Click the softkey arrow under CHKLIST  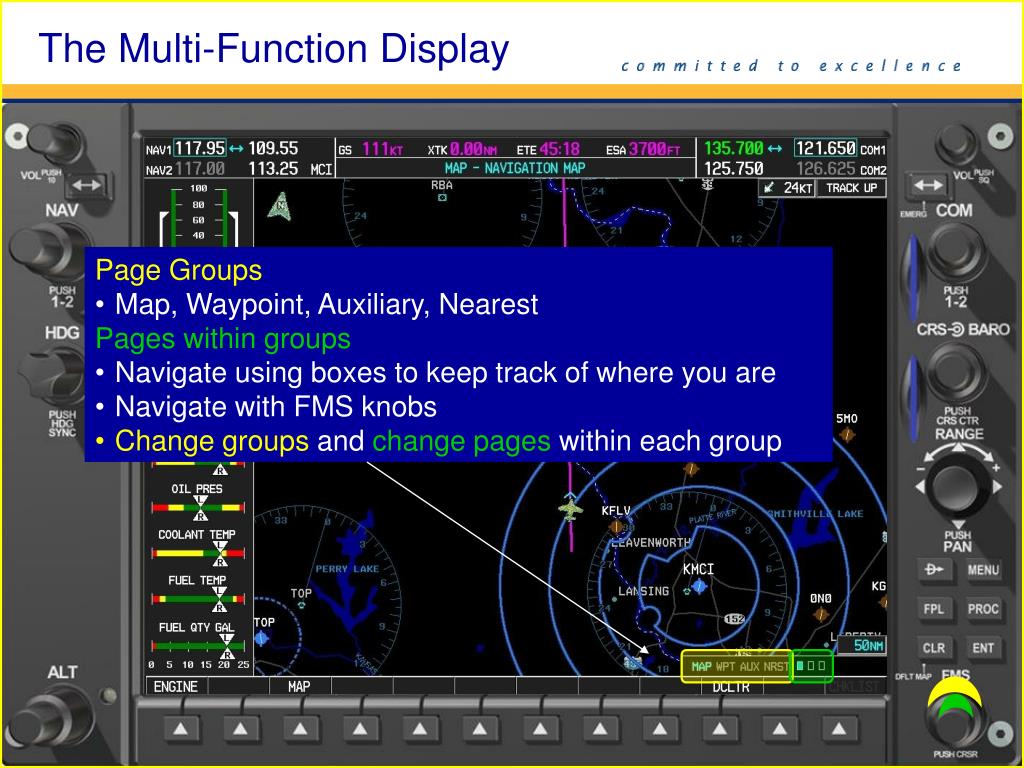click(840, 728)
